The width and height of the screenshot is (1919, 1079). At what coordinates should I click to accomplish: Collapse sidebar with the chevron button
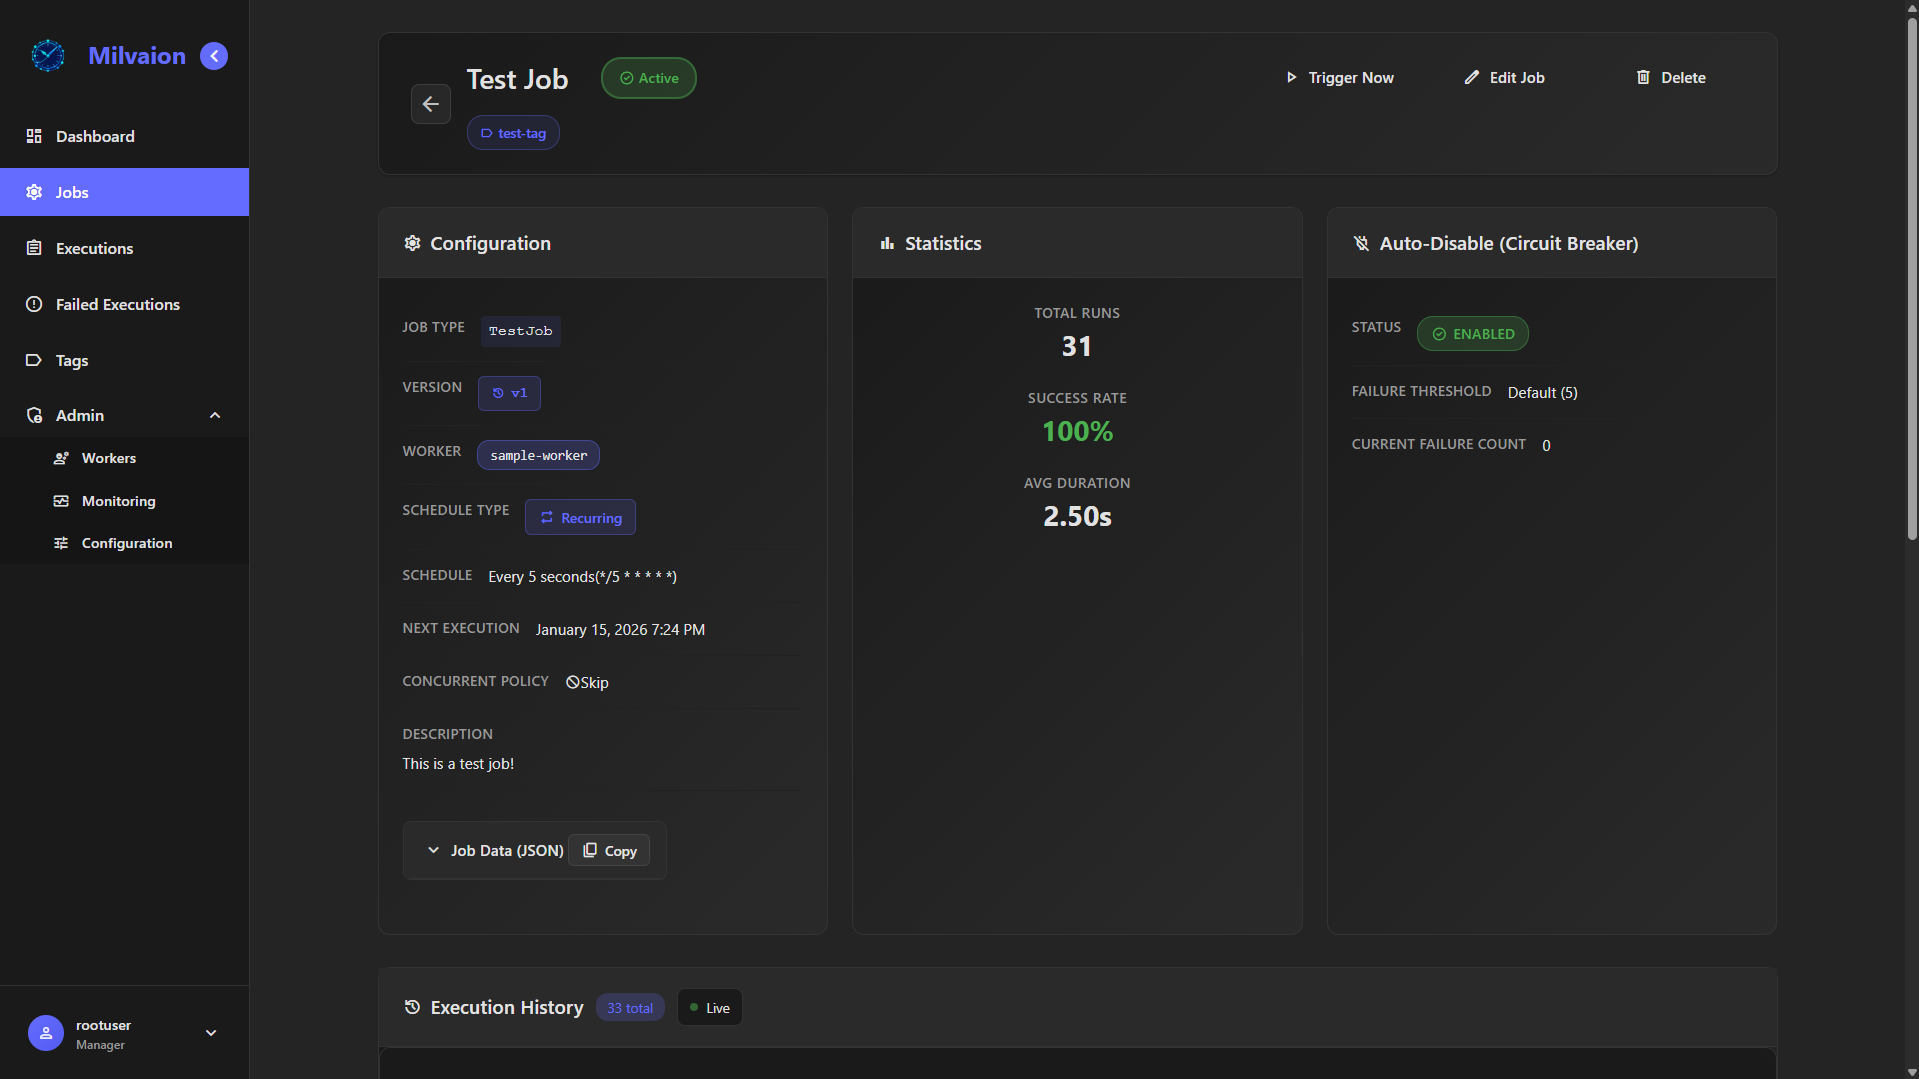point(214,56)
